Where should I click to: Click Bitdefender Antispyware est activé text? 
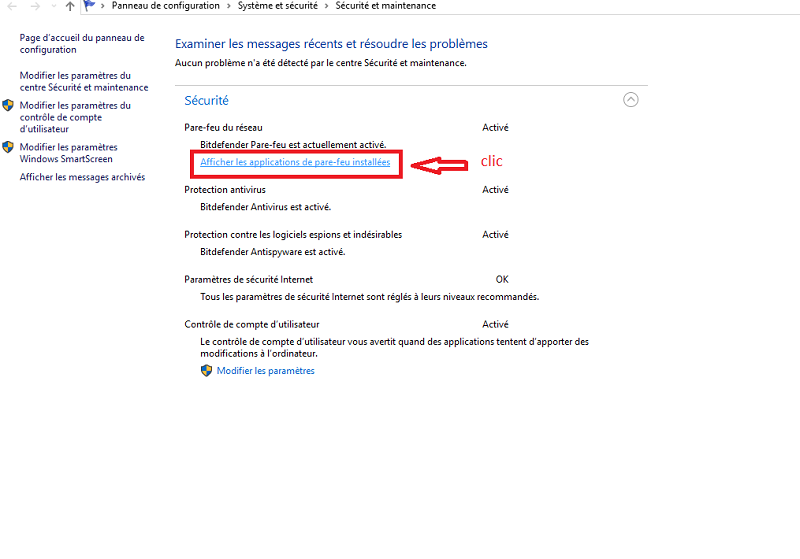coord(272,252)
